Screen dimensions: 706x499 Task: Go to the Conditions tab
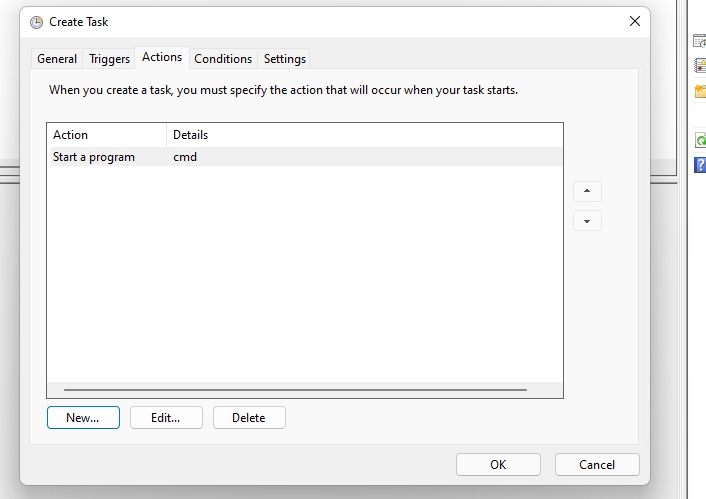tap(223, 59)
